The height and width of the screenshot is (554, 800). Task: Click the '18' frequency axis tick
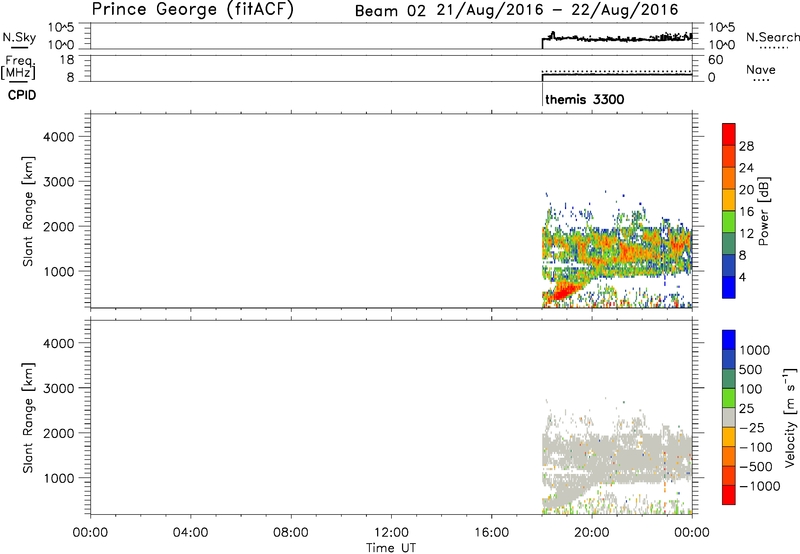pos(67,60)
